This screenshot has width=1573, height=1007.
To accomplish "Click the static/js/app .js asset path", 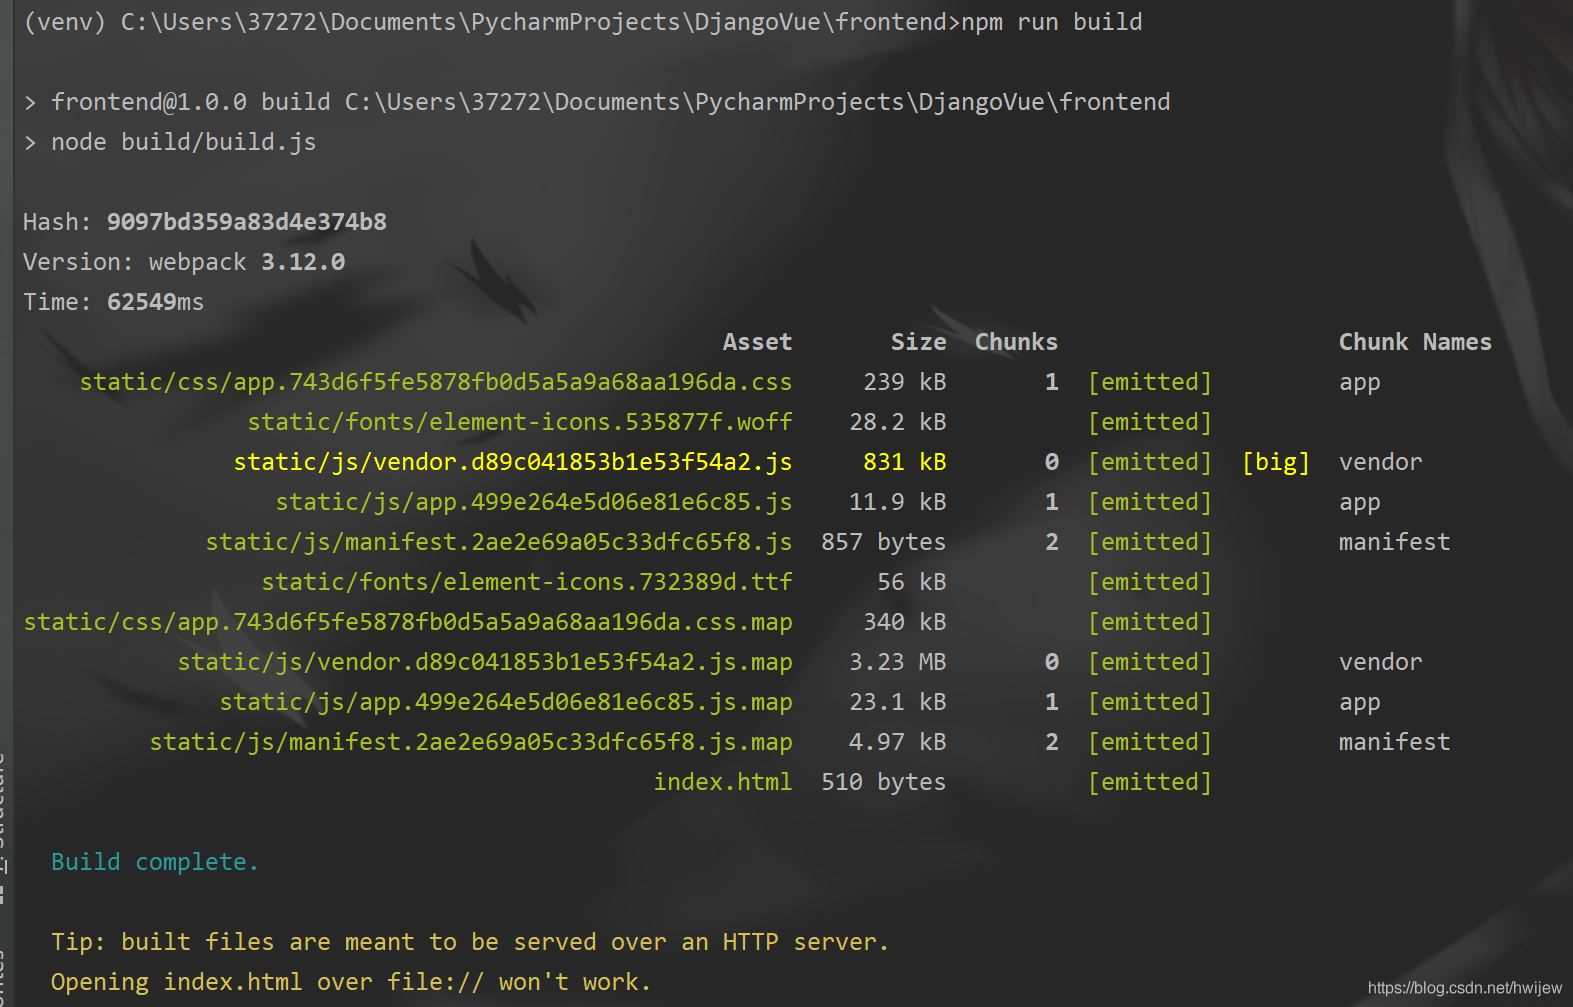I will pyautogui.click(x=533, y=502).
